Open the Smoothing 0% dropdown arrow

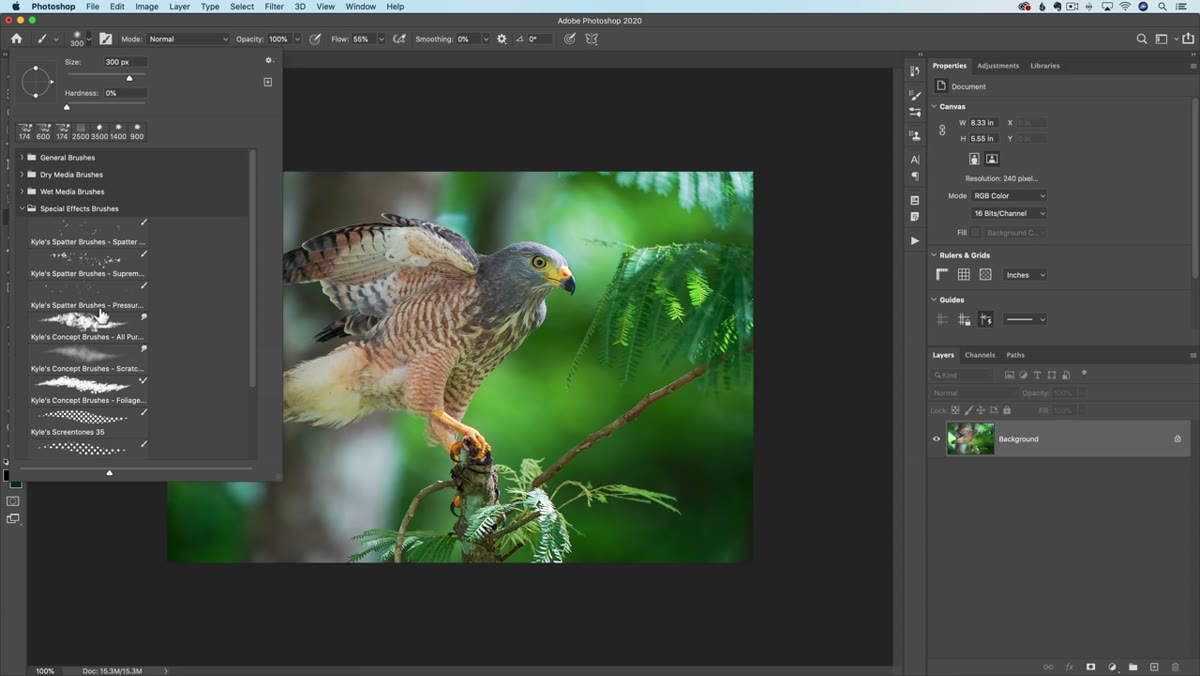click(486, 39)
